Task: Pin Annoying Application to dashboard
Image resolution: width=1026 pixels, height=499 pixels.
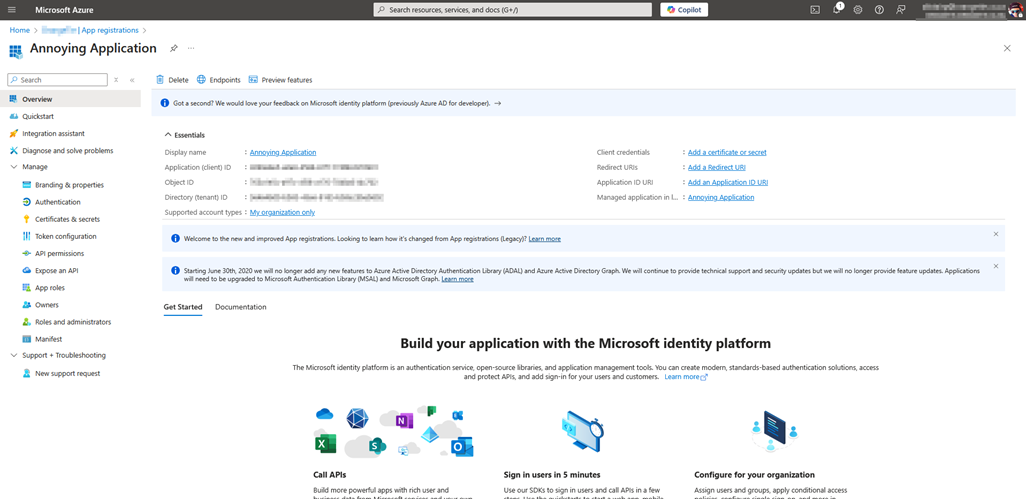Action: (173, 48)
